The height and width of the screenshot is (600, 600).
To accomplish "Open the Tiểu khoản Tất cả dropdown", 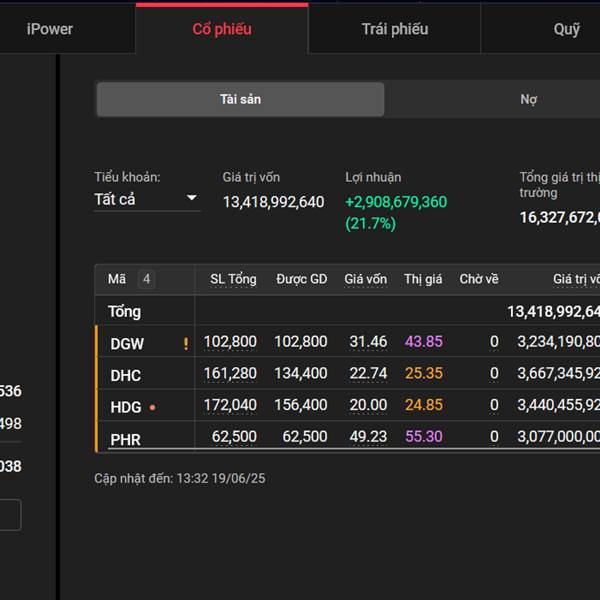I will point(147,199).
